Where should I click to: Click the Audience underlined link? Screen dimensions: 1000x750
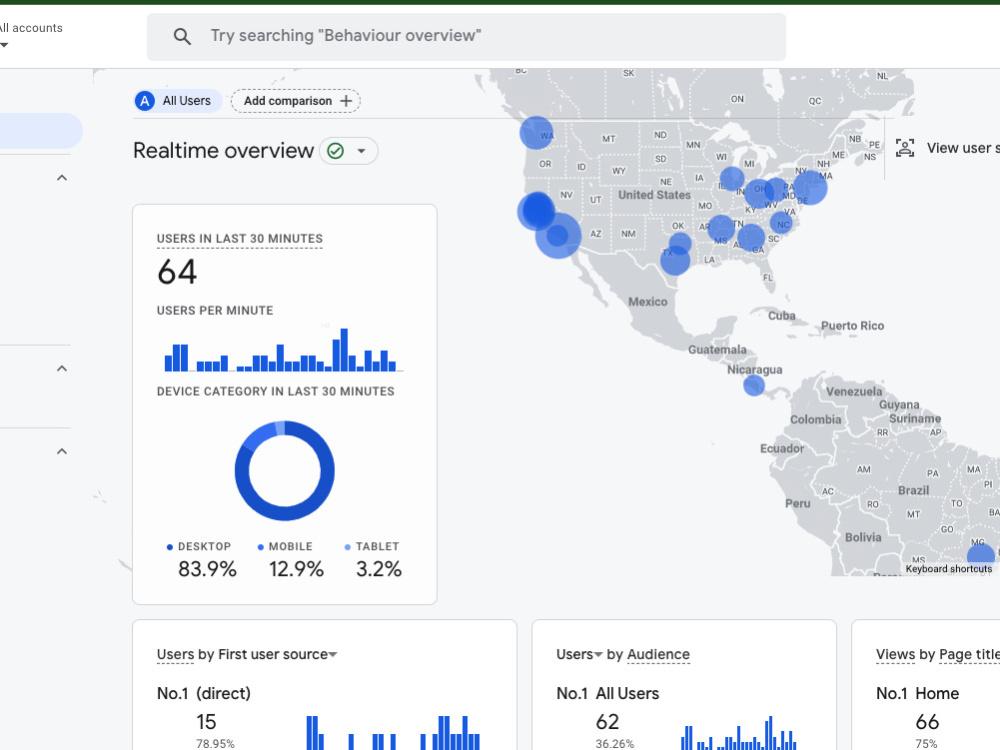[658, 654]
